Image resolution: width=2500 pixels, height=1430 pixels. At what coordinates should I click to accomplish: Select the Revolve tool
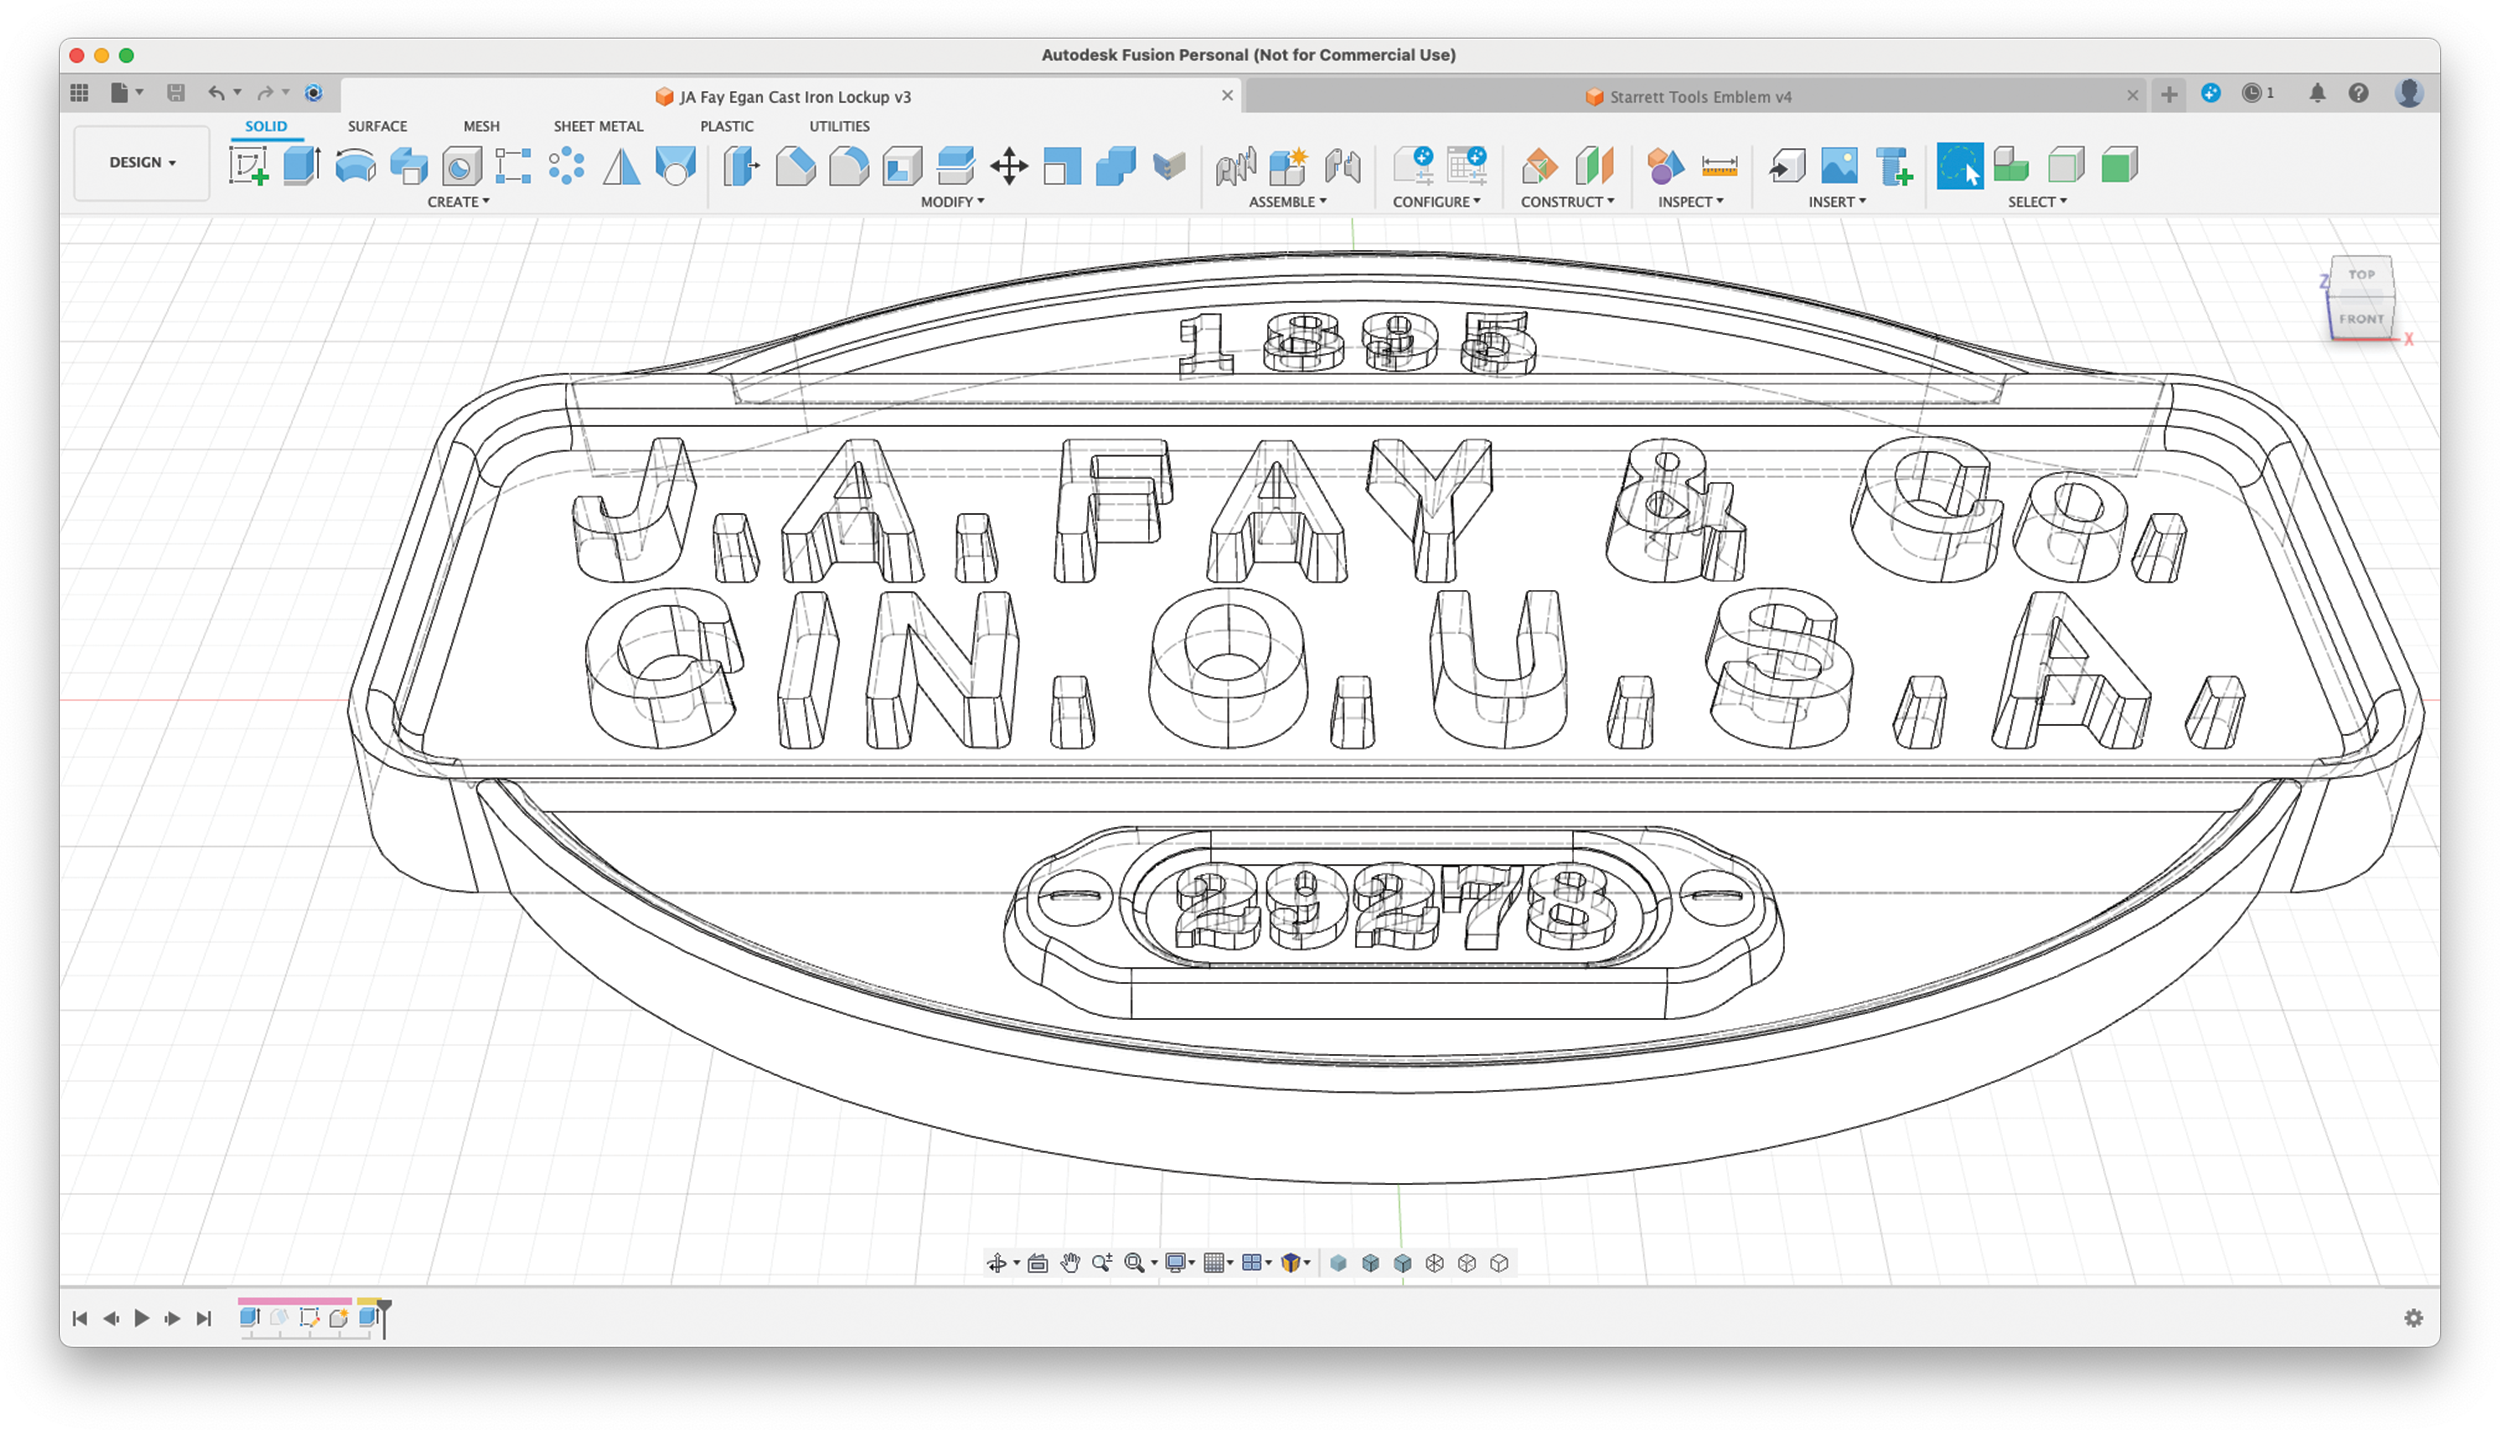click(355, 166)
